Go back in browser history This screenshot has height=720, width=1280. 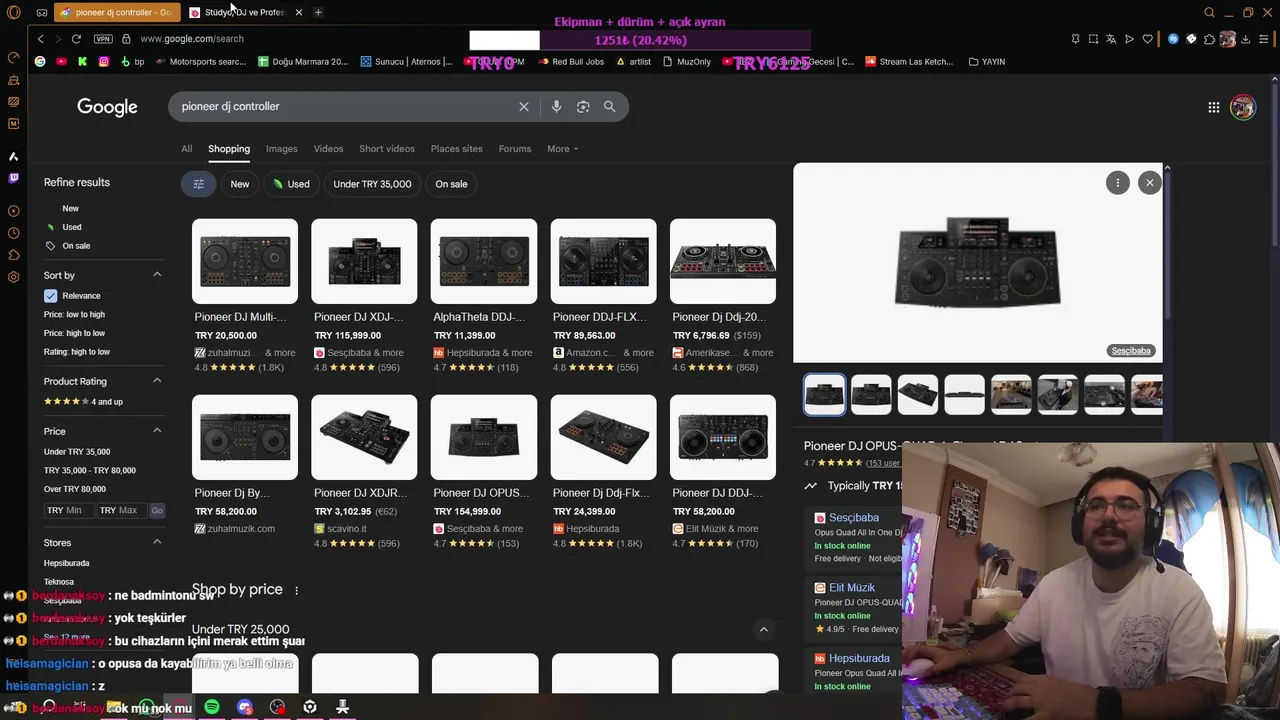[x=40, y=38]
